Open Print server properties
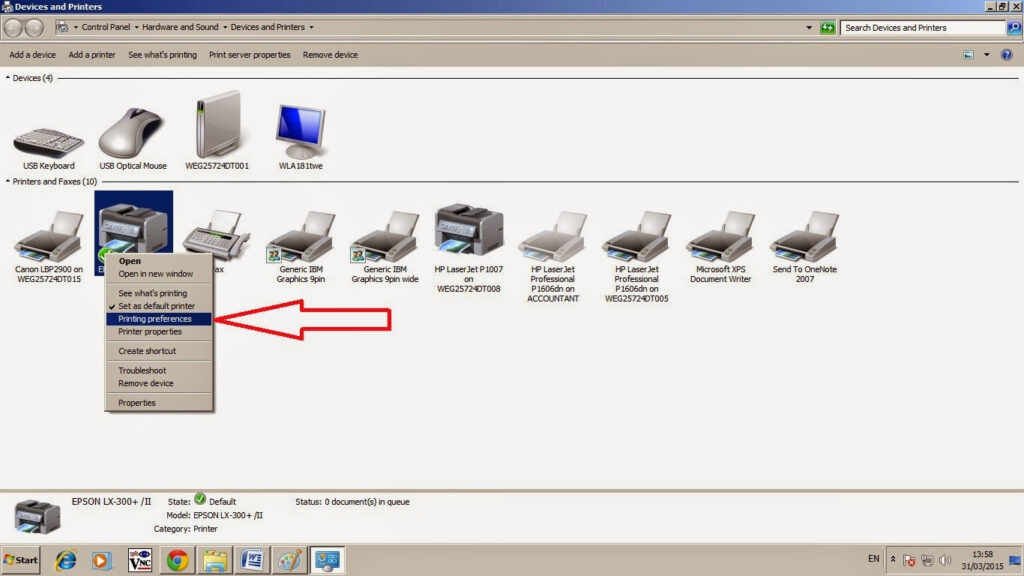Screen dimensions: 1024x576 coord(249,55)
